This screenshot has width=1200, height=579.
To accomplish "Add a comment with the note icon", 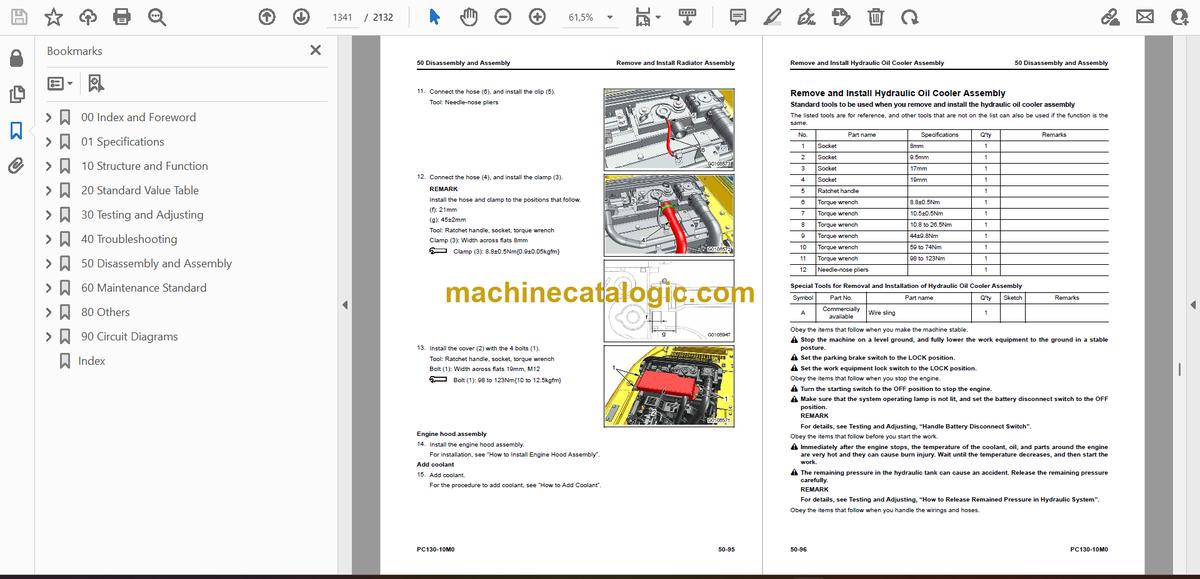I will coord(738,17).
